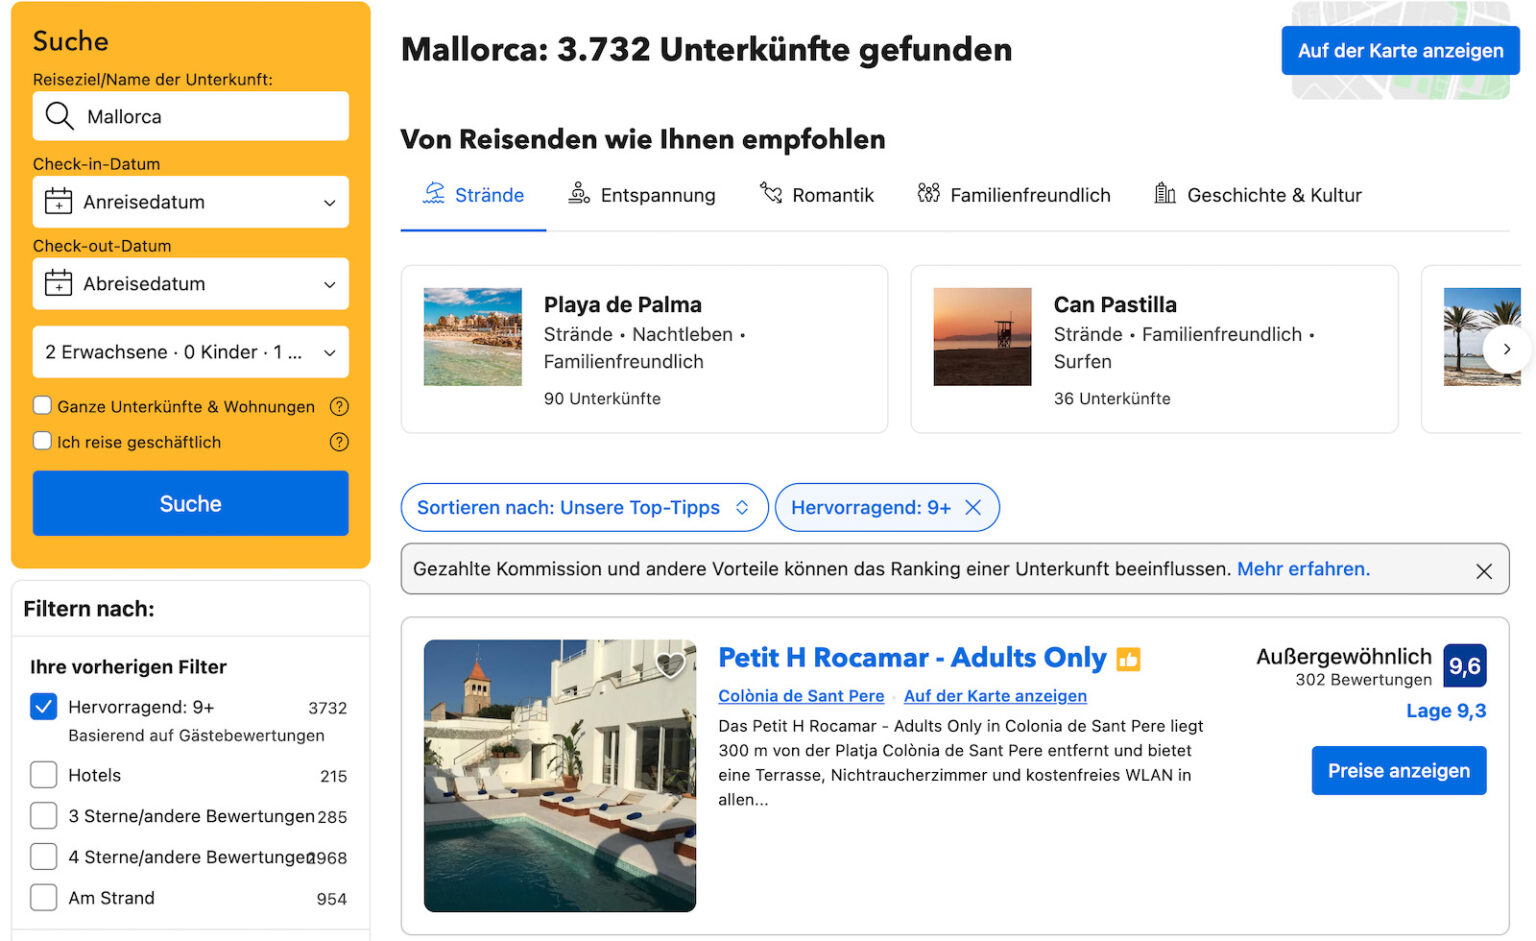Viewport: 1536px width, 941px height.
Task: Click the heart icon on the Romantik tab
Action: 771,194
